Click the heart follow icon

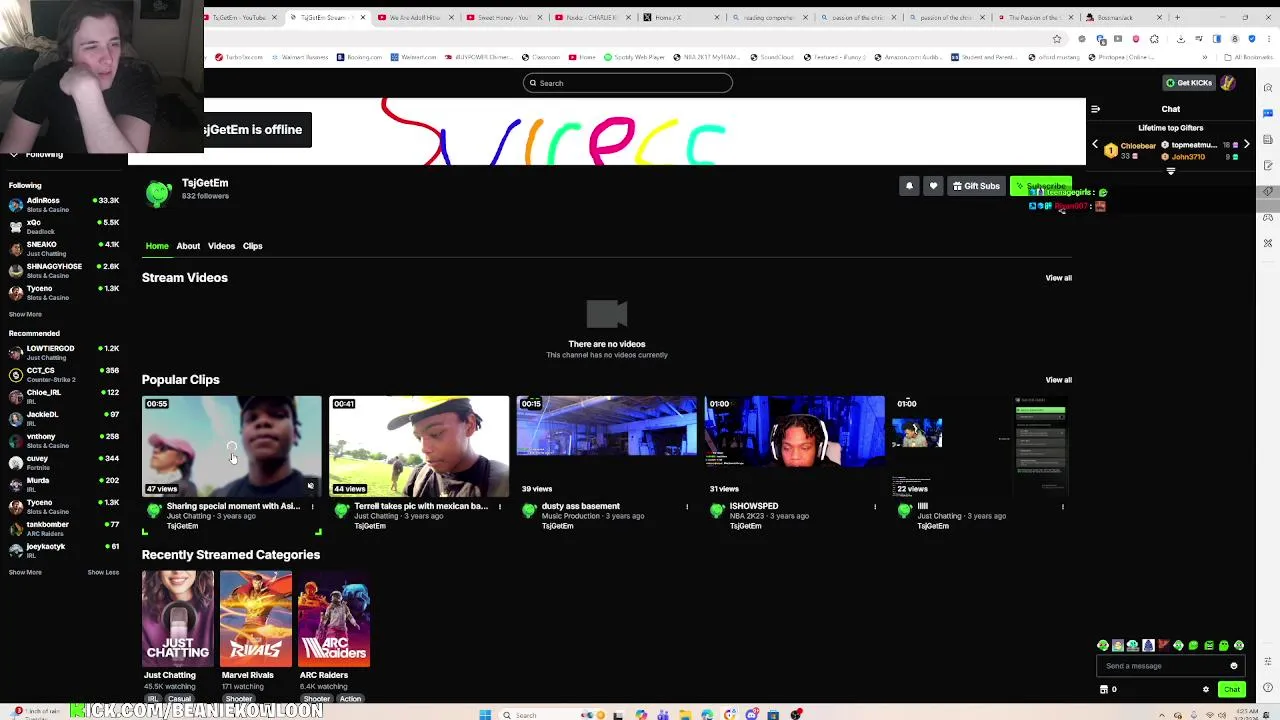[x=933, y=186]
